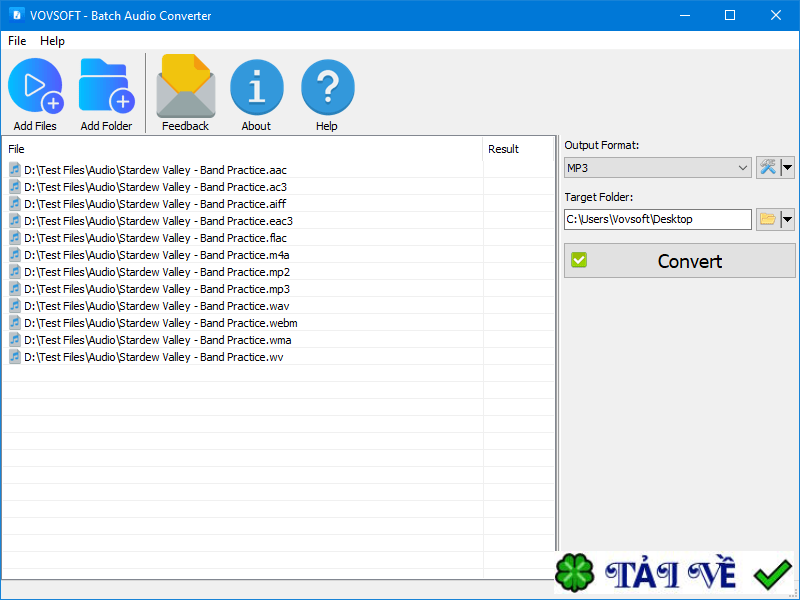Expand arrow beside format settings icon
Screen dimensions: 800x600
click(x=788, y=168)
